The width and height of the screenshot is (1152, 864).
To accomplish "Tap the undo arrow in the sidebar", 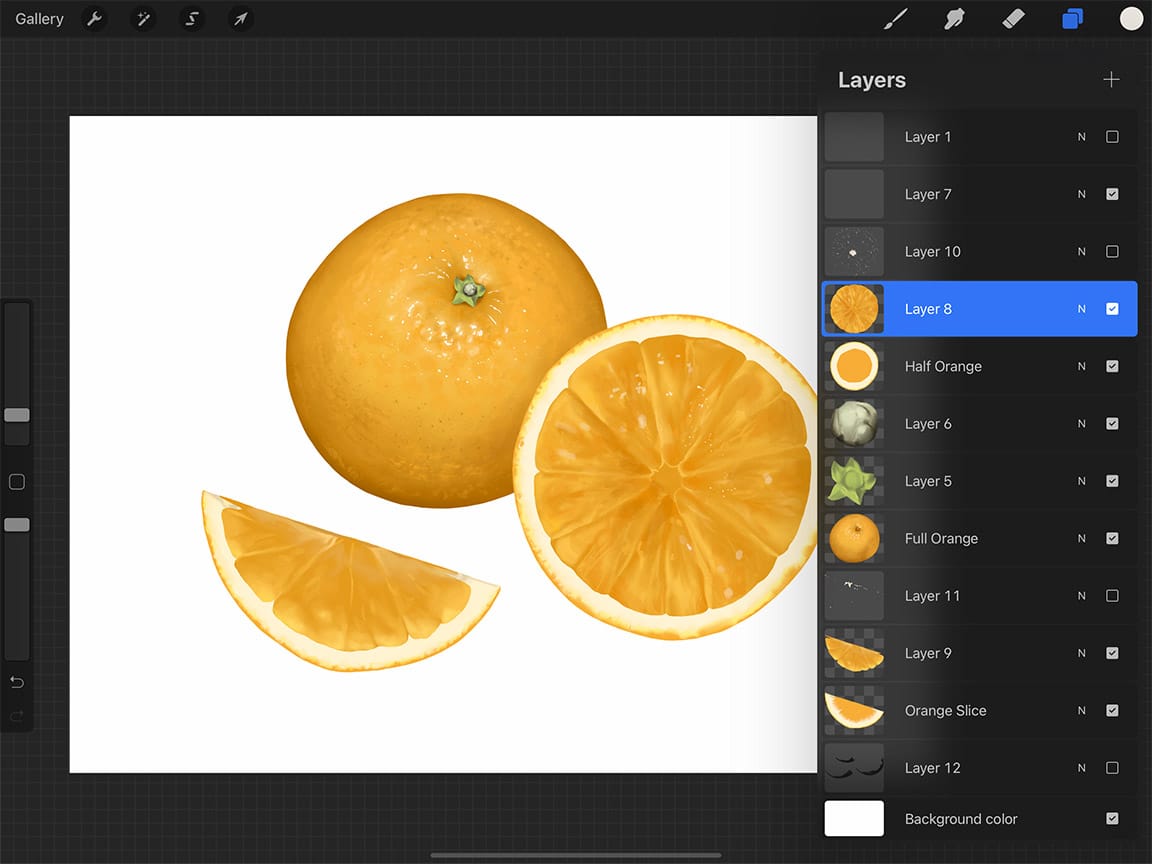I will tap(16, 682).
